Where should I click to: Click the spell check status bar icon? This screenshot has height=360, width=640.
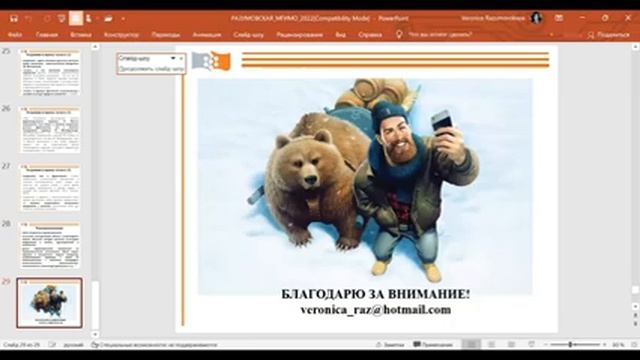pyautogui.click(x=52, y=345)
